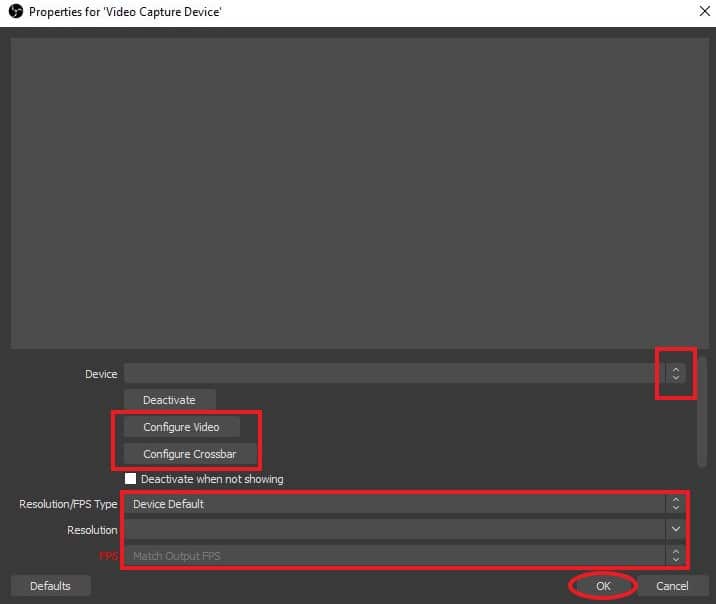Click the chevron at the Resolution field's end
This screenshot has height=604, width=716.
click(677, 529)
